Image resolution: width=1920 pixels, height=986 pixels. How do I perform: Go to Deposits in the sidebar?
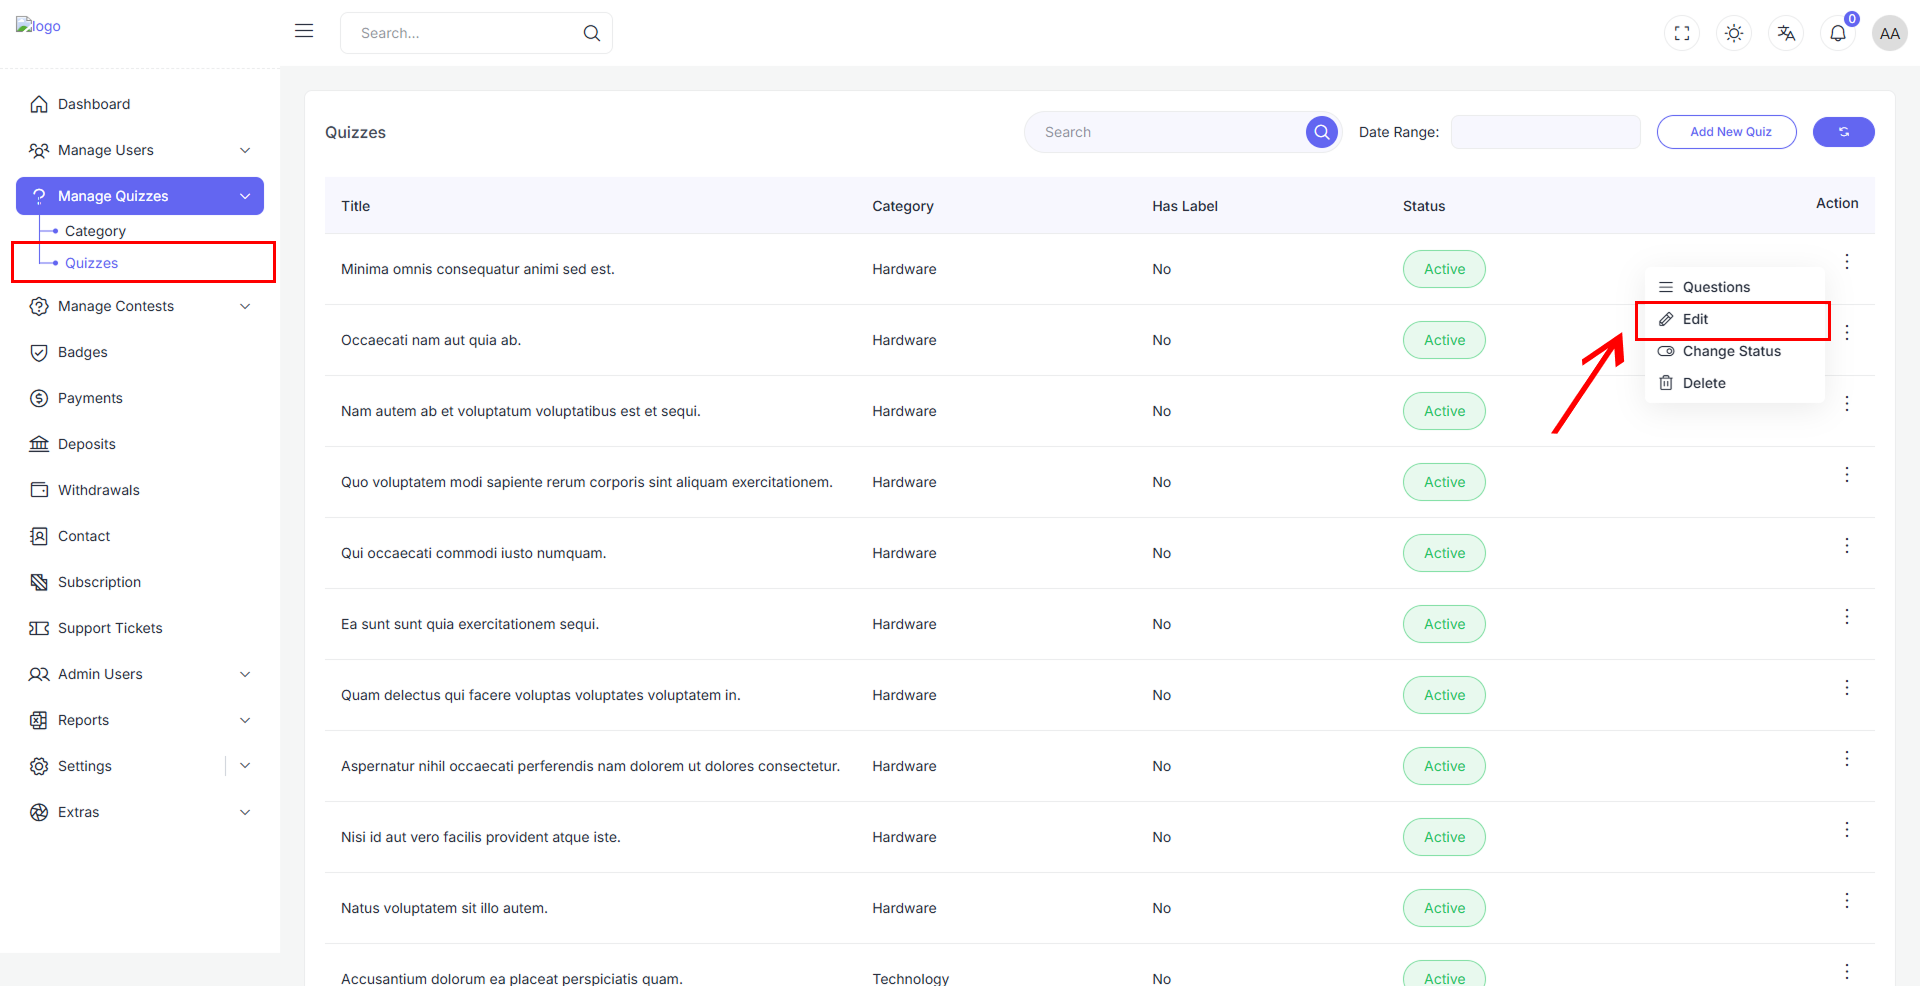[140, 444]
